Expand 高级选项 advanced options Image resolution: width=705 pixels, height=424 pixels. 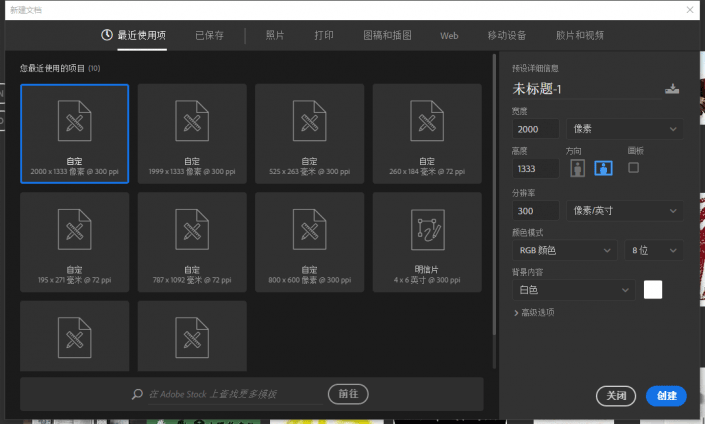coord(534,312)
